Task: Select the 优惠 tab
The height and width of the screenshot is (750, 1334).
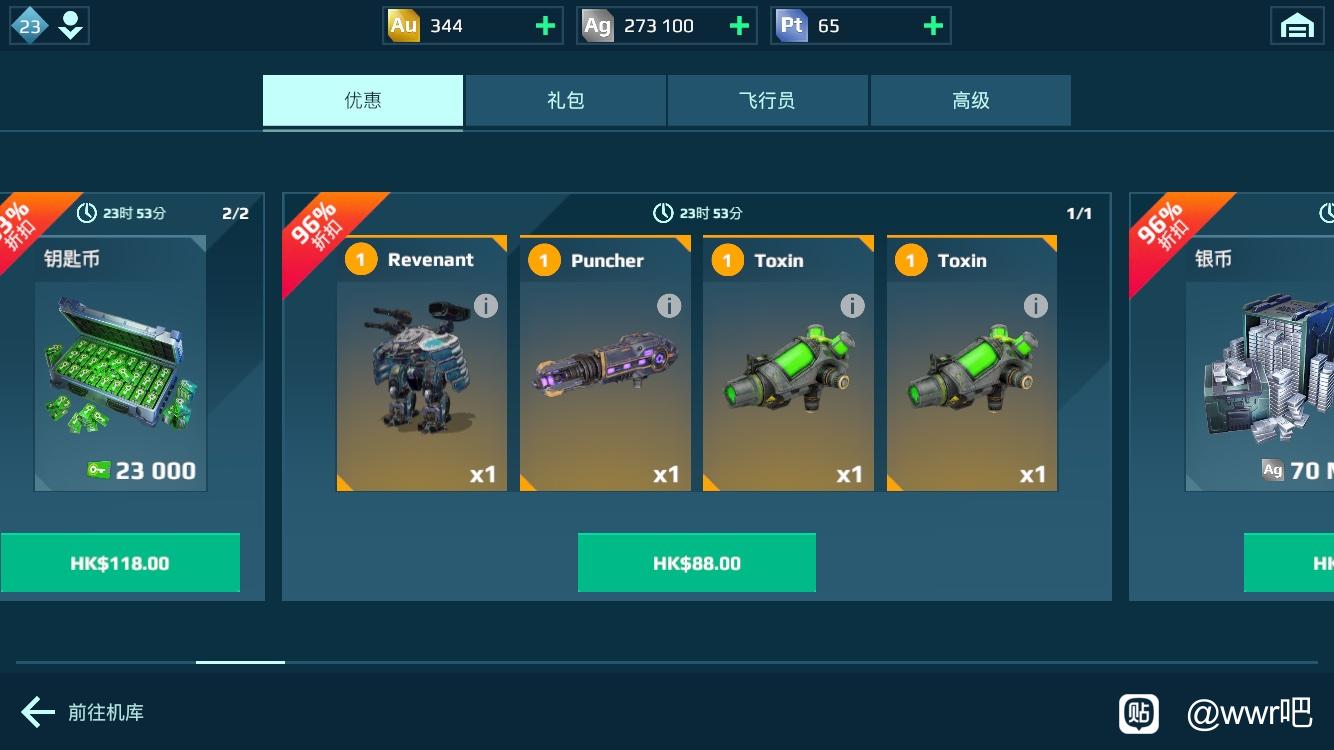Action: [363, 100]
